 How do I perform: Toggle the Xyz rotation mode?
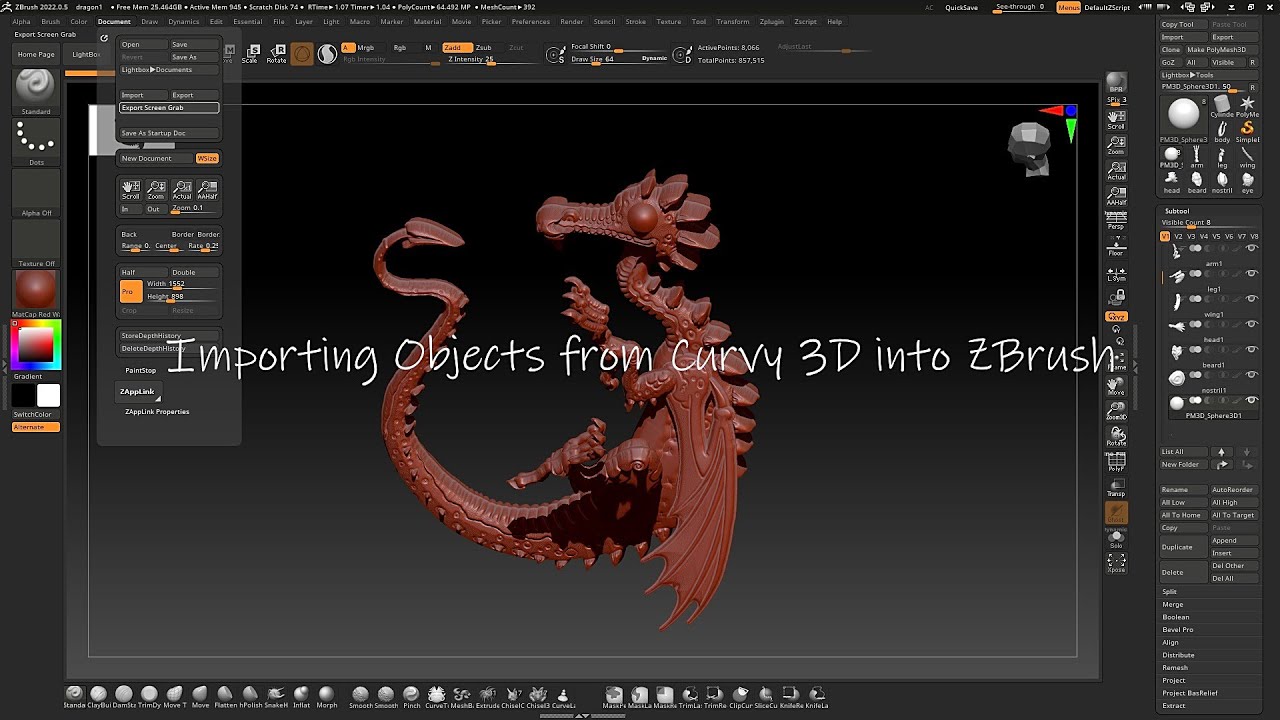pos(1116,316)
